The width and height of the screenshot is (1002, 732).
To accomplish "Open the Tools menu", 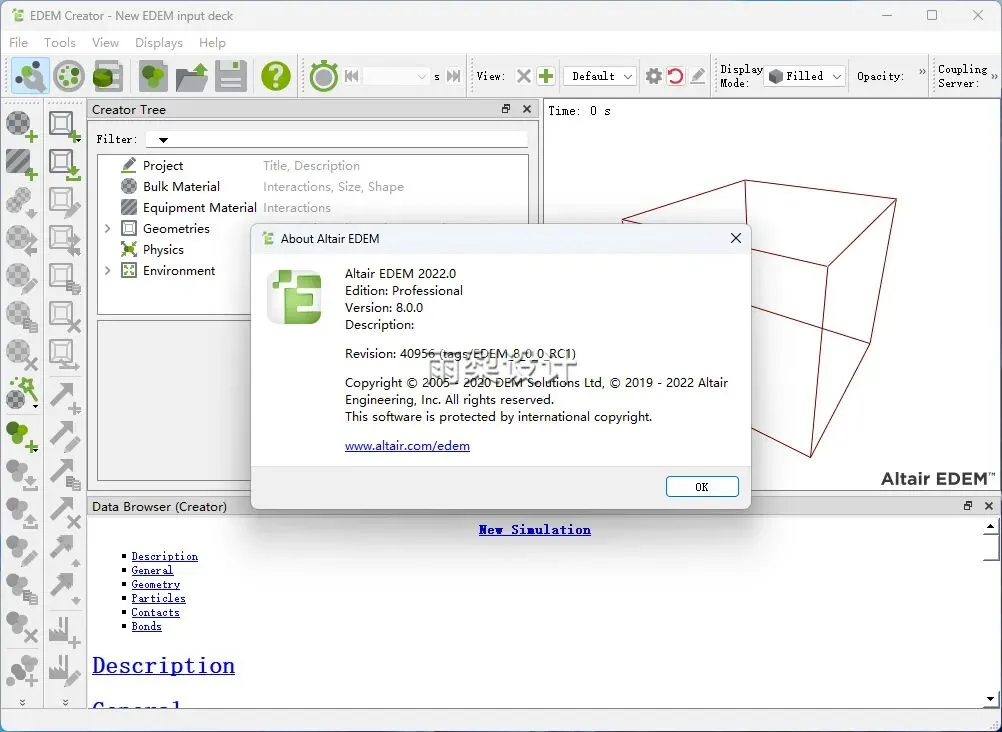I will click(59, 43).
